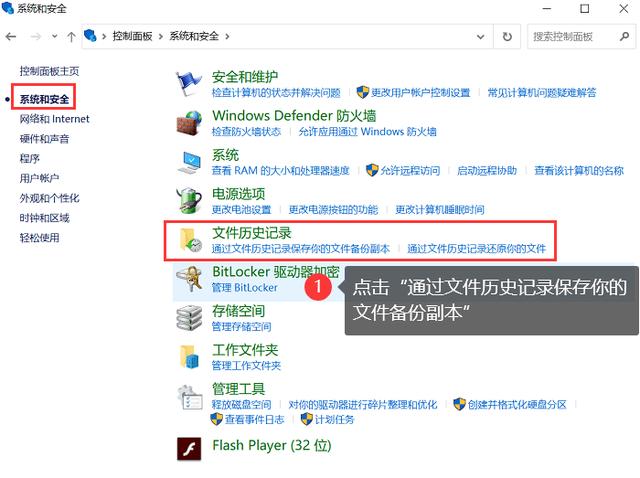
Task: Click 更改电池设置 link
Action: click(242, 210)
